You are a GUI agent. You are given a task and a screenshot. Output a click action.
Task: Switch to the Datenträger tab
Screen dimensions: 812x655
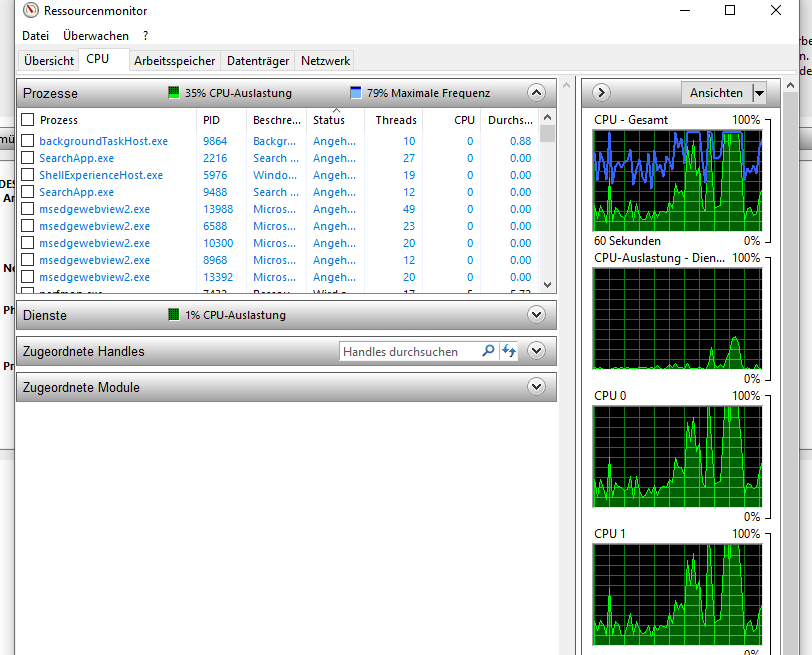tap(258, 61)
